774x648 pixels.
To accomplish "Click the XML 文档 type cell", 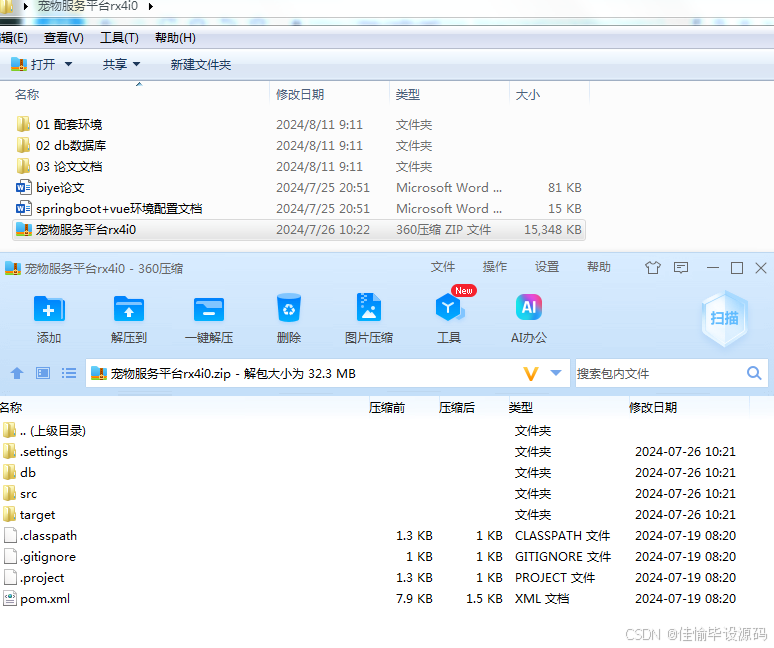I will click(x=542, y=599).
